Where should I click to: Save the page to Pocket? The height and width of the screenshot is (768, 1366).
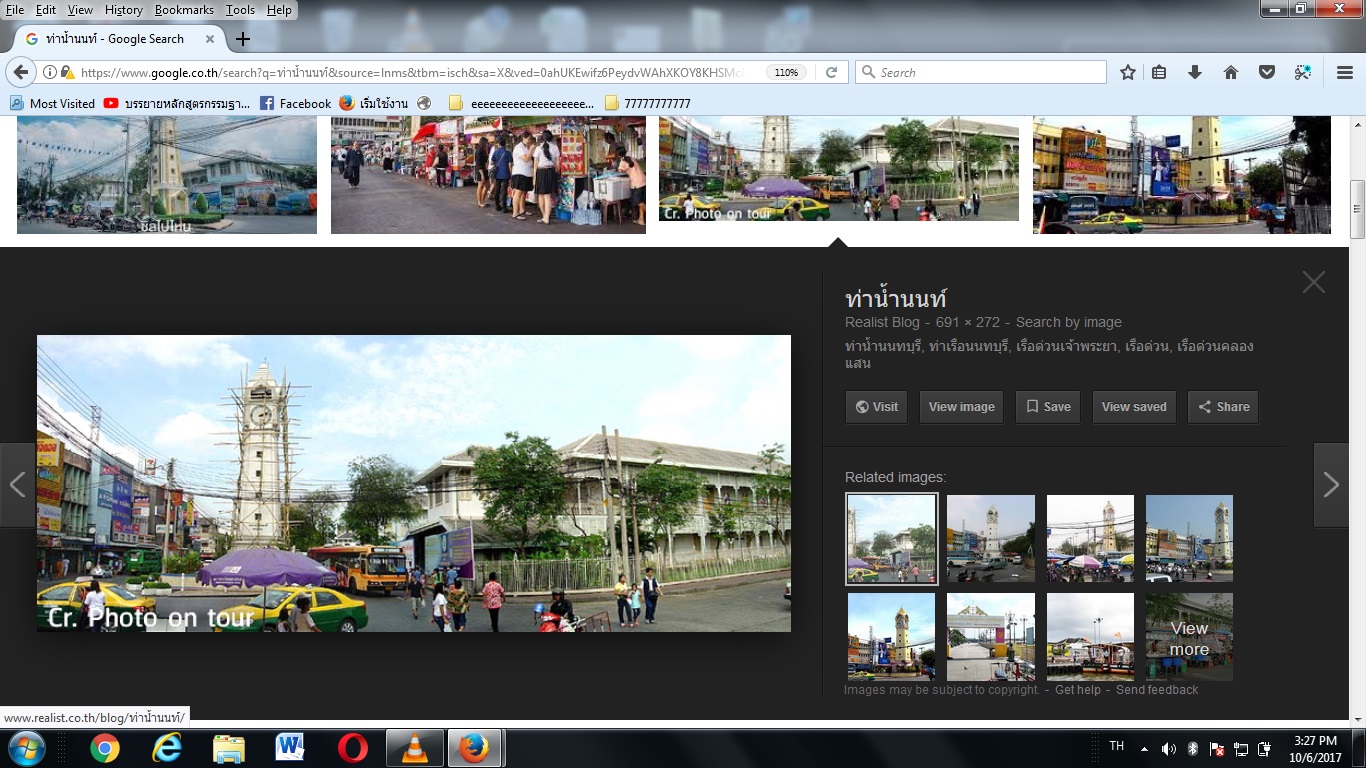point(1266,72)
